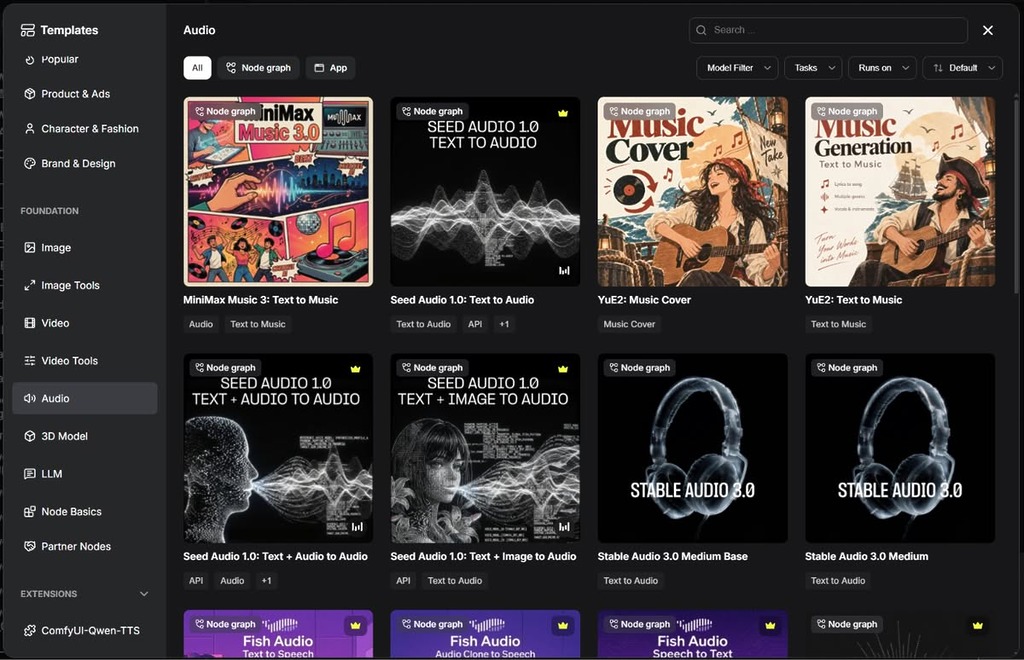Screen dimensions: 1024x660
Task: Click the Video film icon
Action: 29,322
